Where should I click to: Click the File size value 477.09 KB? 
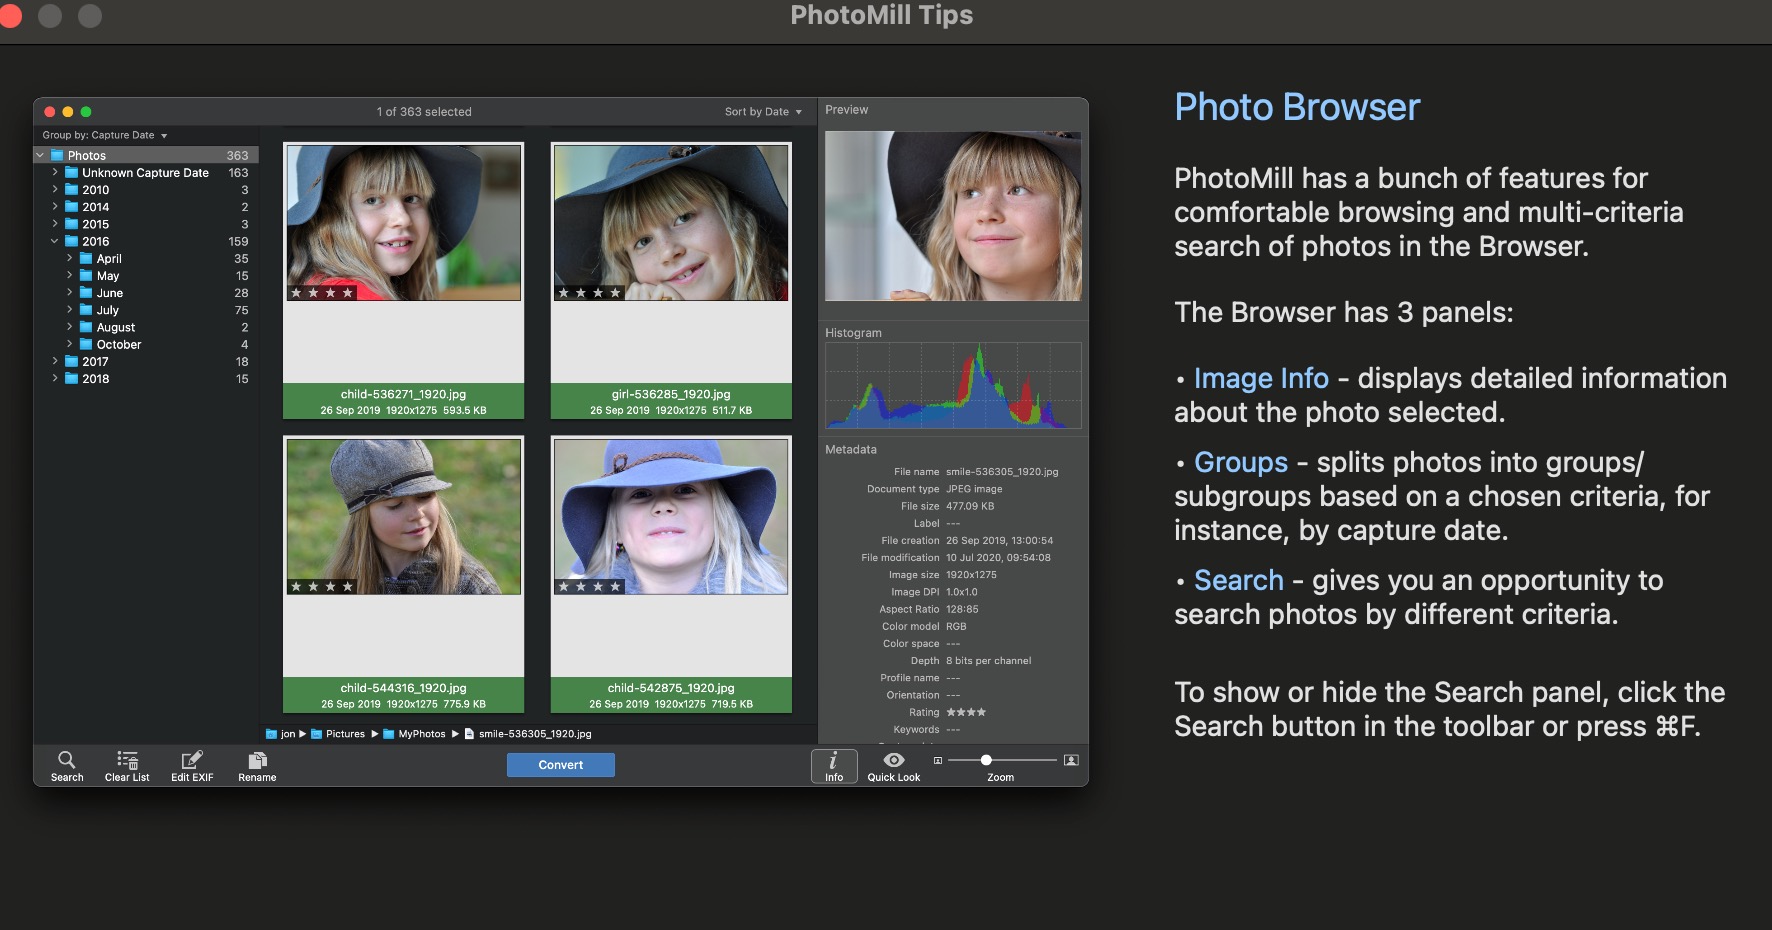(970, 506)
